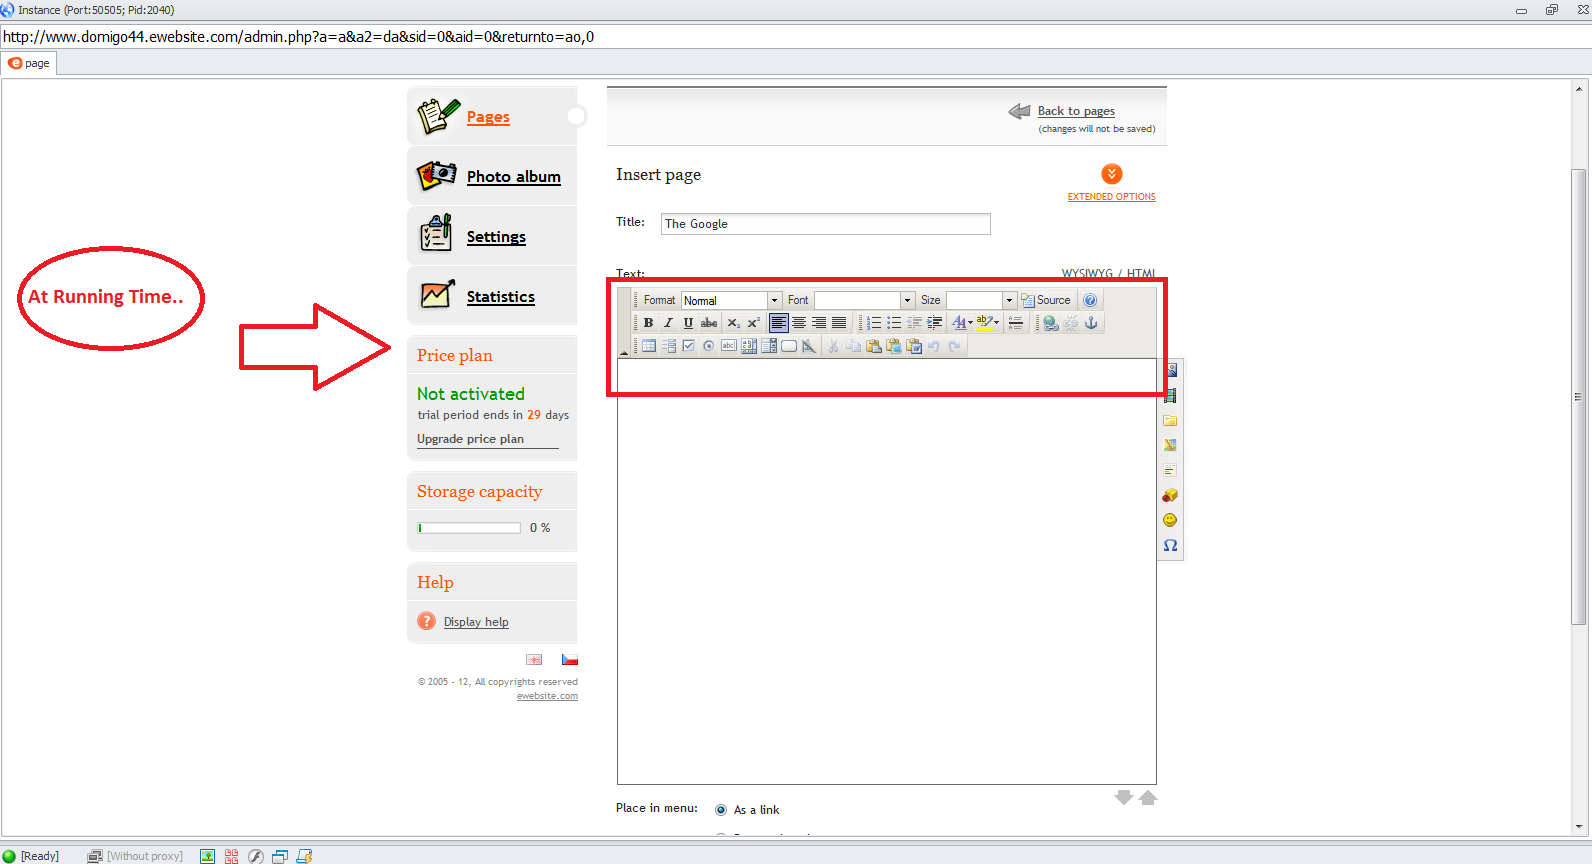The image size is (1592, 864).
Task: Apply italic formatting in the editor
Action: coord(668,323)
